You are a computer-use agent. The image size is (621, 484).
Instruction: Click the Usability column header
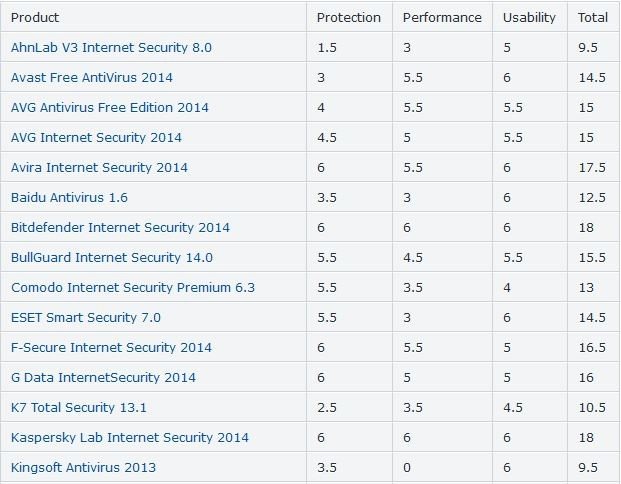pos(528,17)
